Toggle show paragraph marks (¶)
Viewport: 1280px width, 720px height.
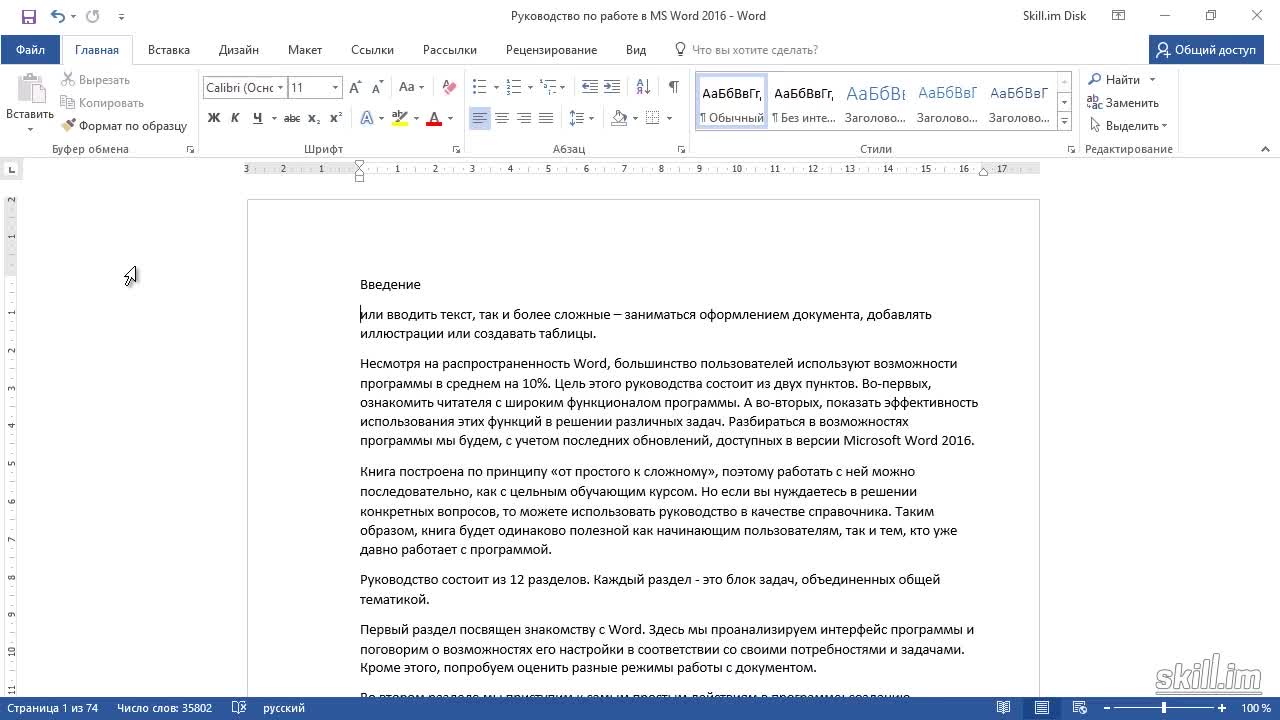(674, 88)
